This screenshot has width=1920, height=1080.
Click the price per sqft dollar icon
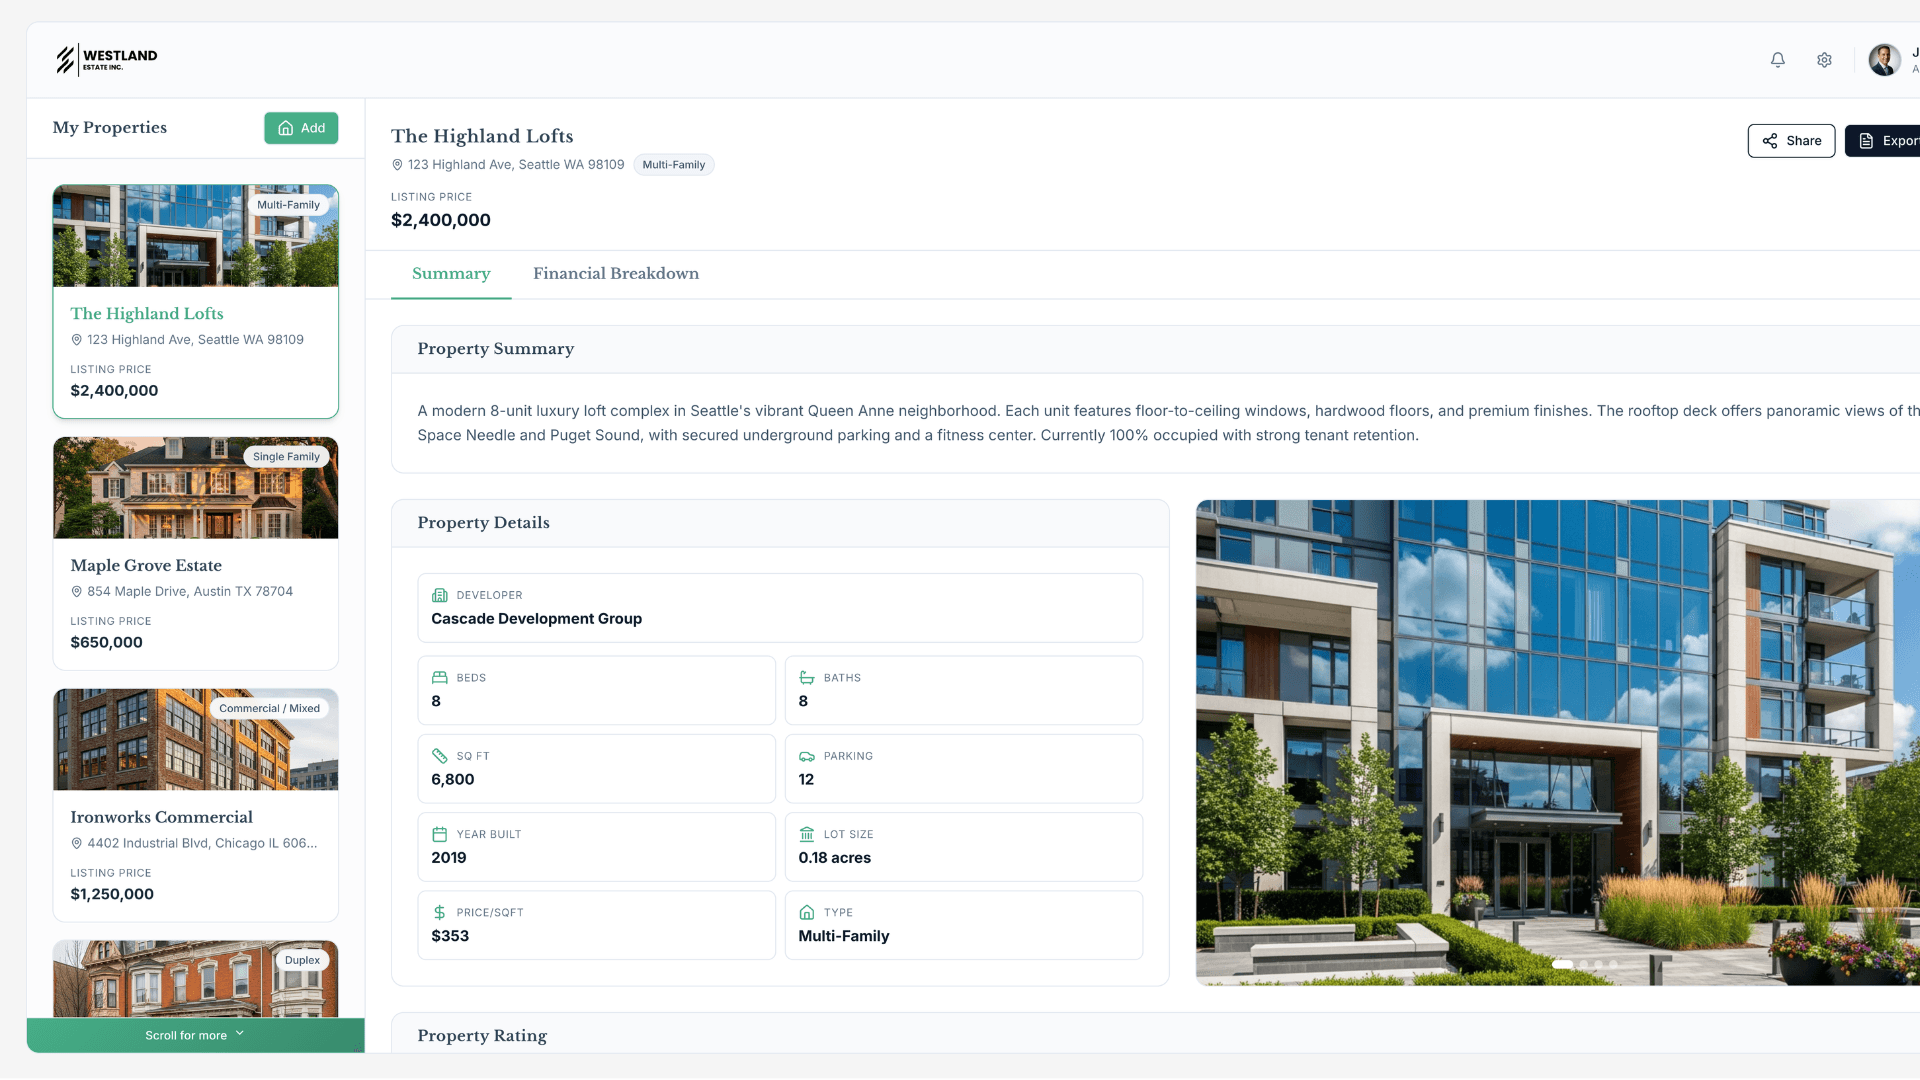439,913
